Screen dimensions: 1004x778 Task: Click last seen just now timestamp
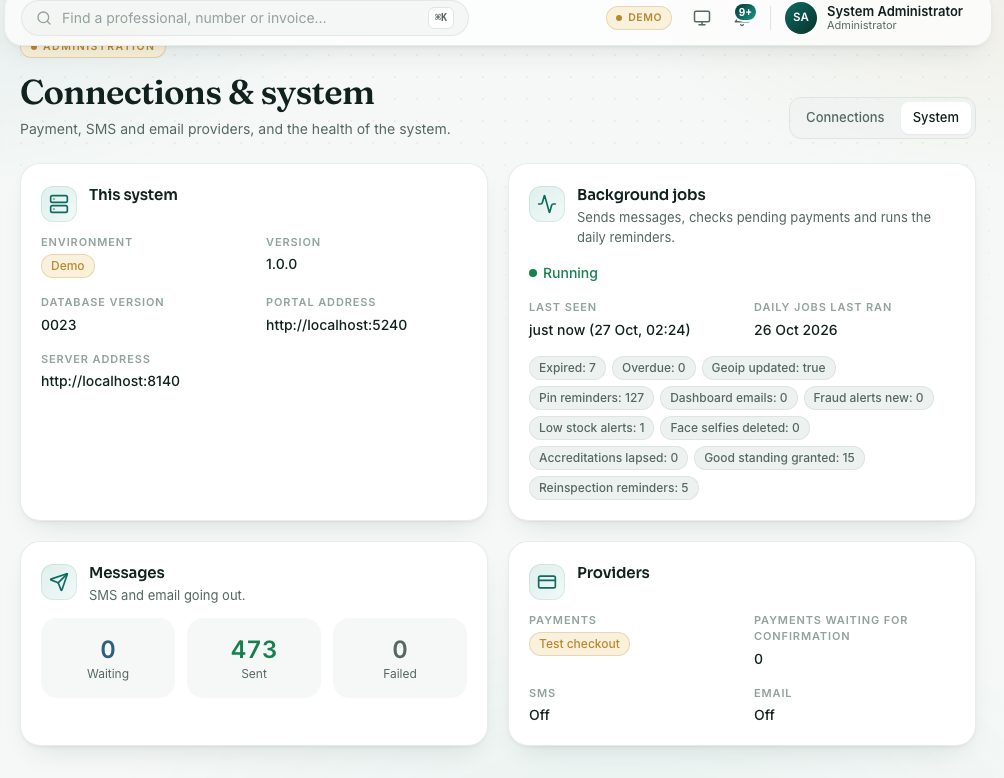(x=609, y=330)
